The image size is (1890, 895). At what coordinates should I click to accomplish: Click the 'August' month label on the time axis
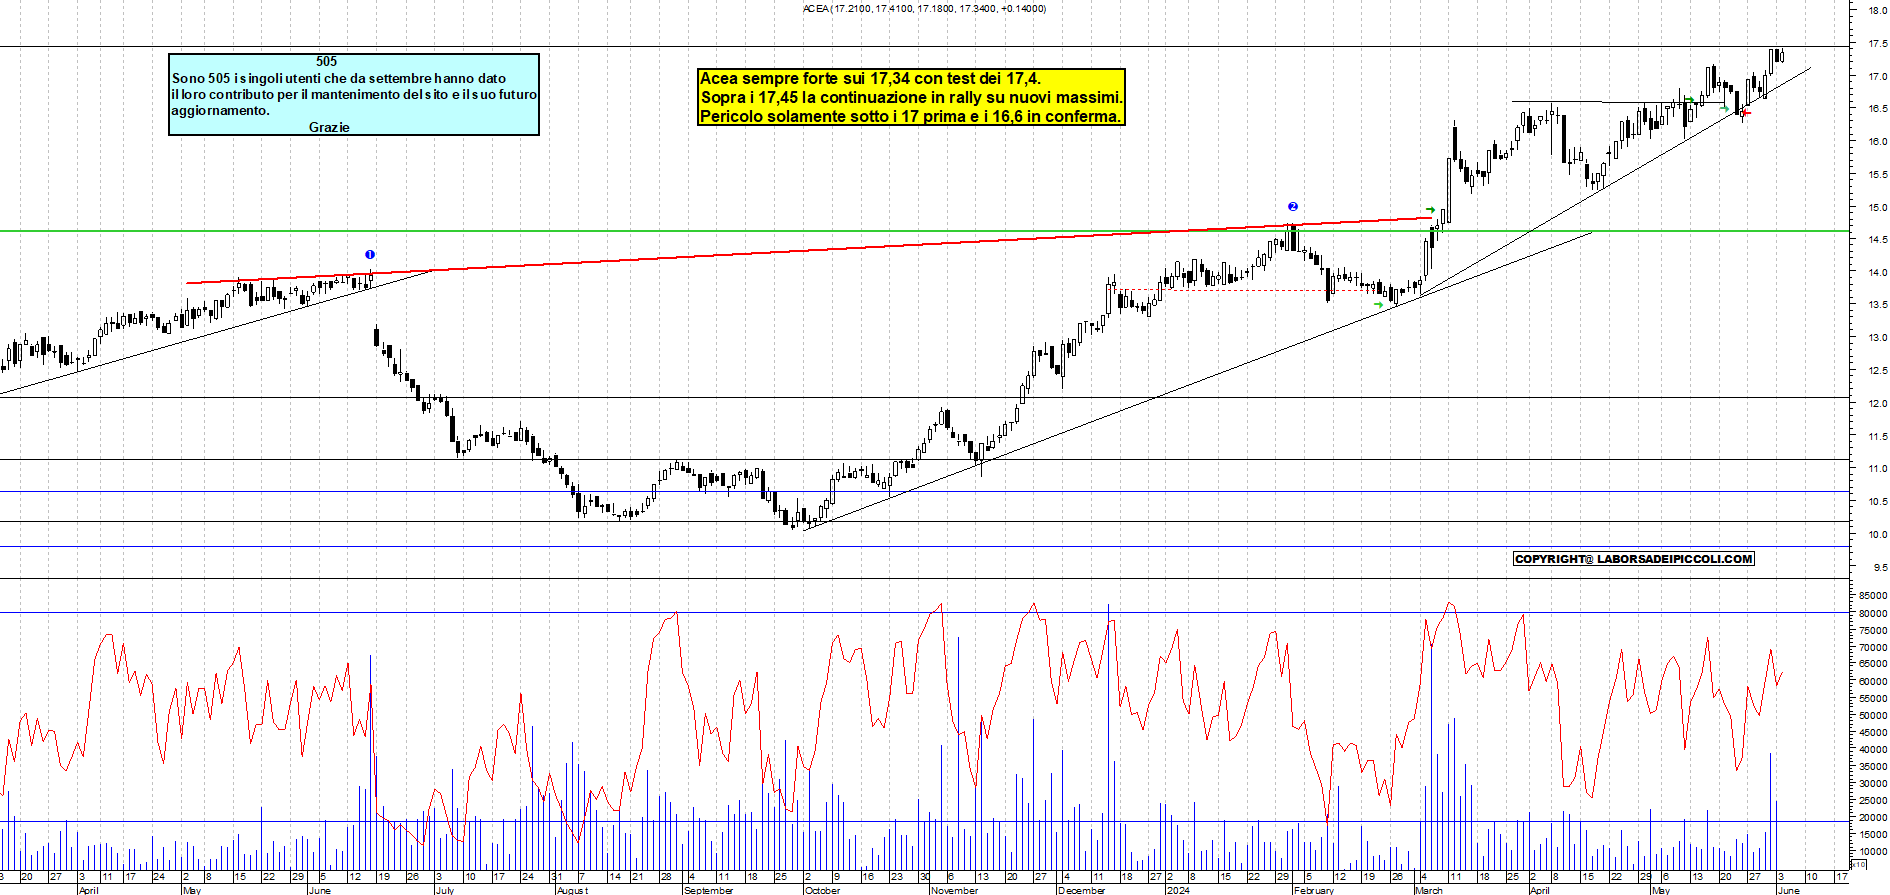tap(573, 890)
